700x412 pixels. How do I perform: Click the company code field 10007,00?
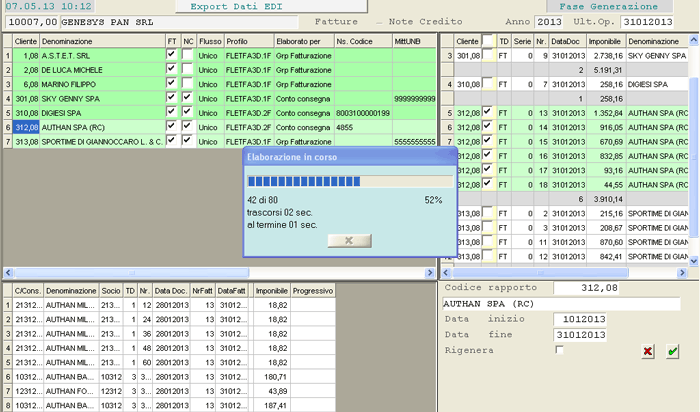(32, 22)
